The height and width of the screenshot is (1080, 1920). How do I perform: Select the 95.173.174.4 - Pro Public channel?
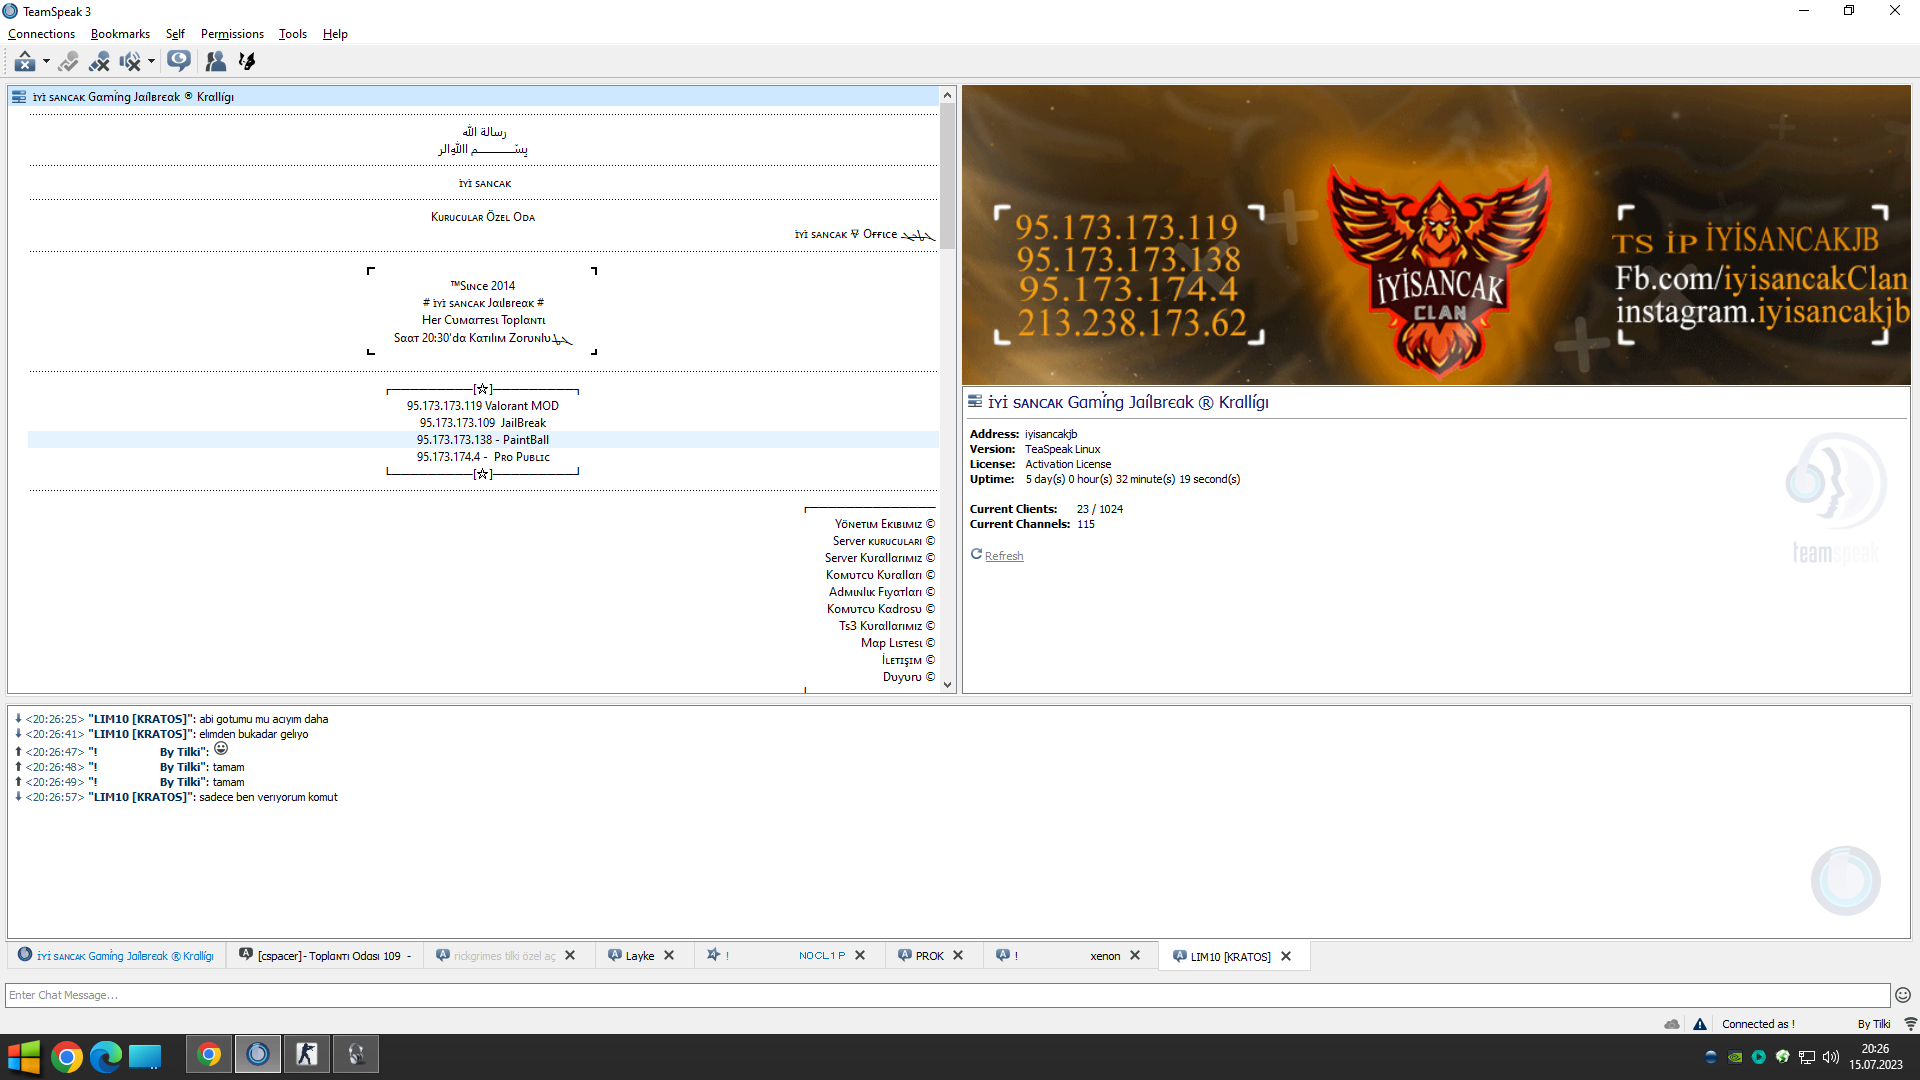[483, 457]
